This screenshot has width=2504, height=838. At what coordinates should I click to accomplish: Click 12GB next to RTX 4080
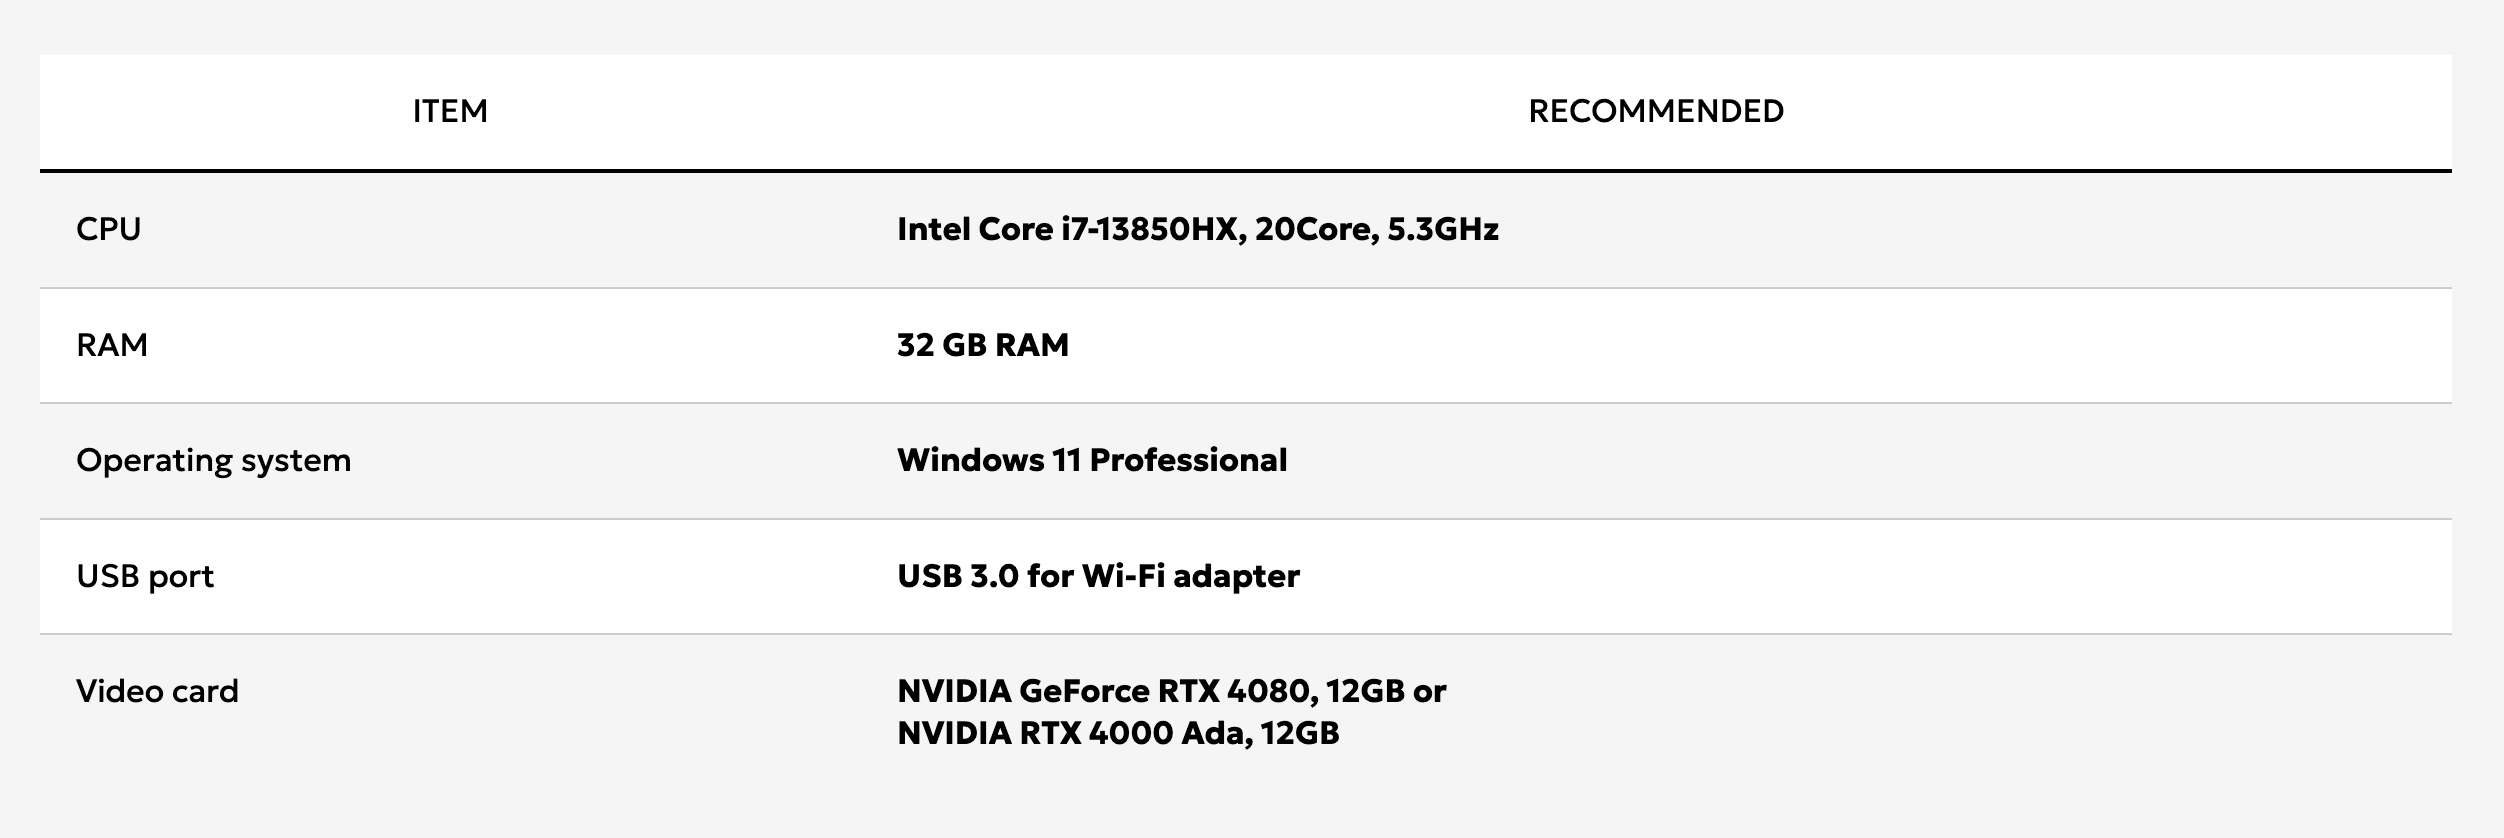[1364, 691]
